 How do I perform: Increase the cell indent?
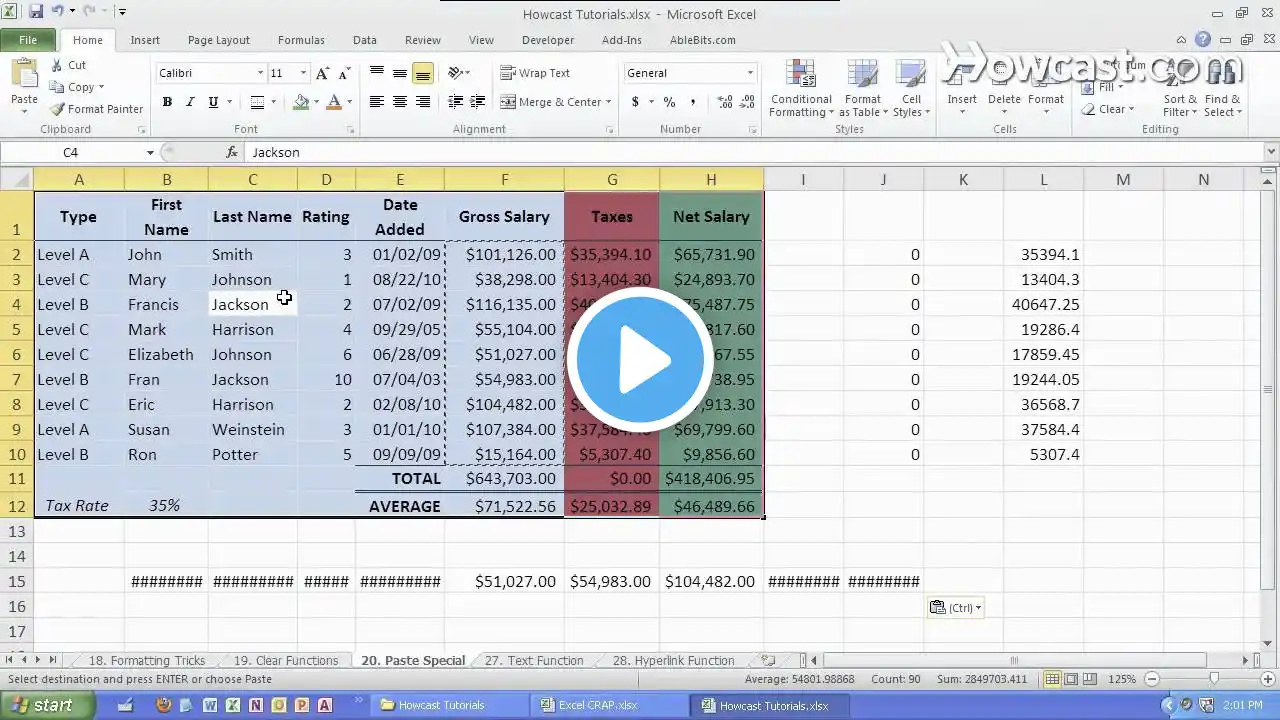pyautogui.click(x=478, y=102)
